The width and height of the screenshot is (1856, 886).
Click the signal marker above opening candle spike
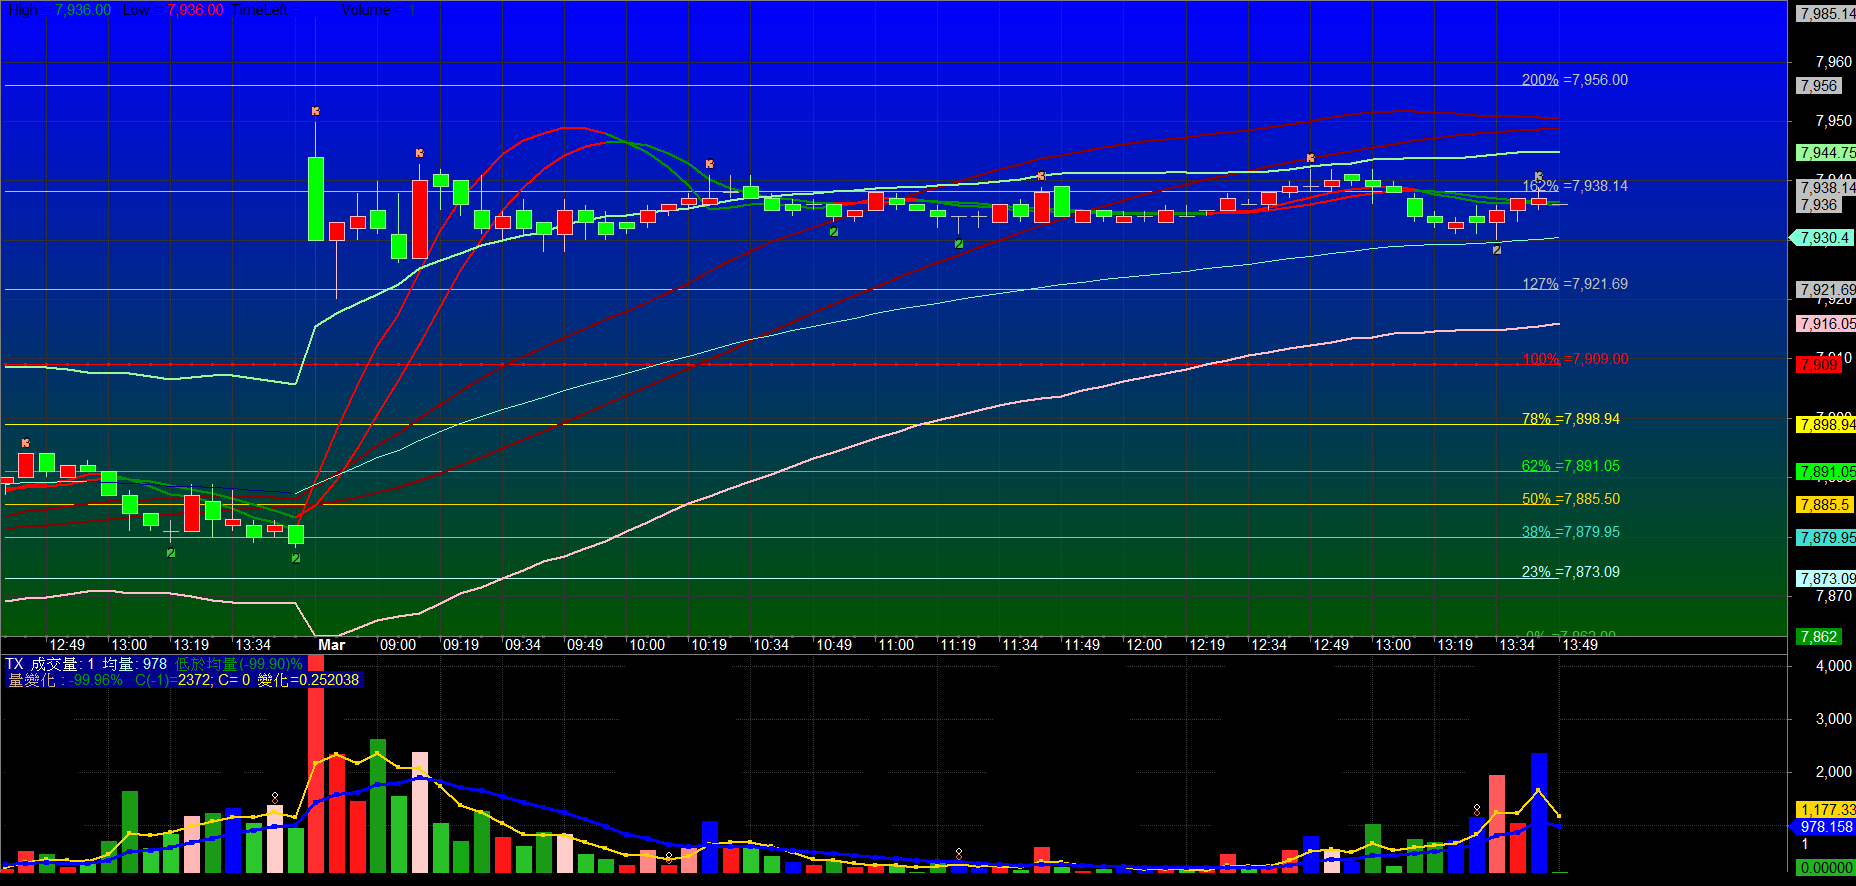tap(315, 111)
